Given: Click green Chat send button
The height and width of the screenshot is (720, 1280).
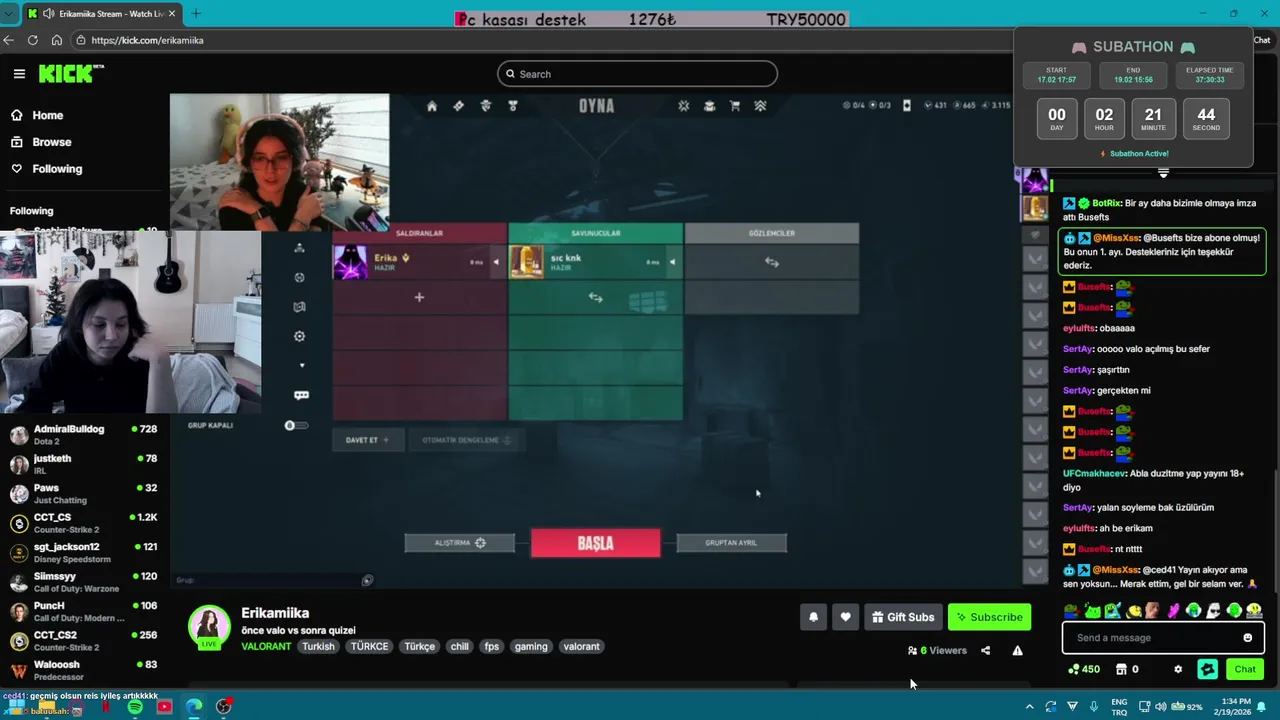Looking at the screenshot, I should point(1245,669).
